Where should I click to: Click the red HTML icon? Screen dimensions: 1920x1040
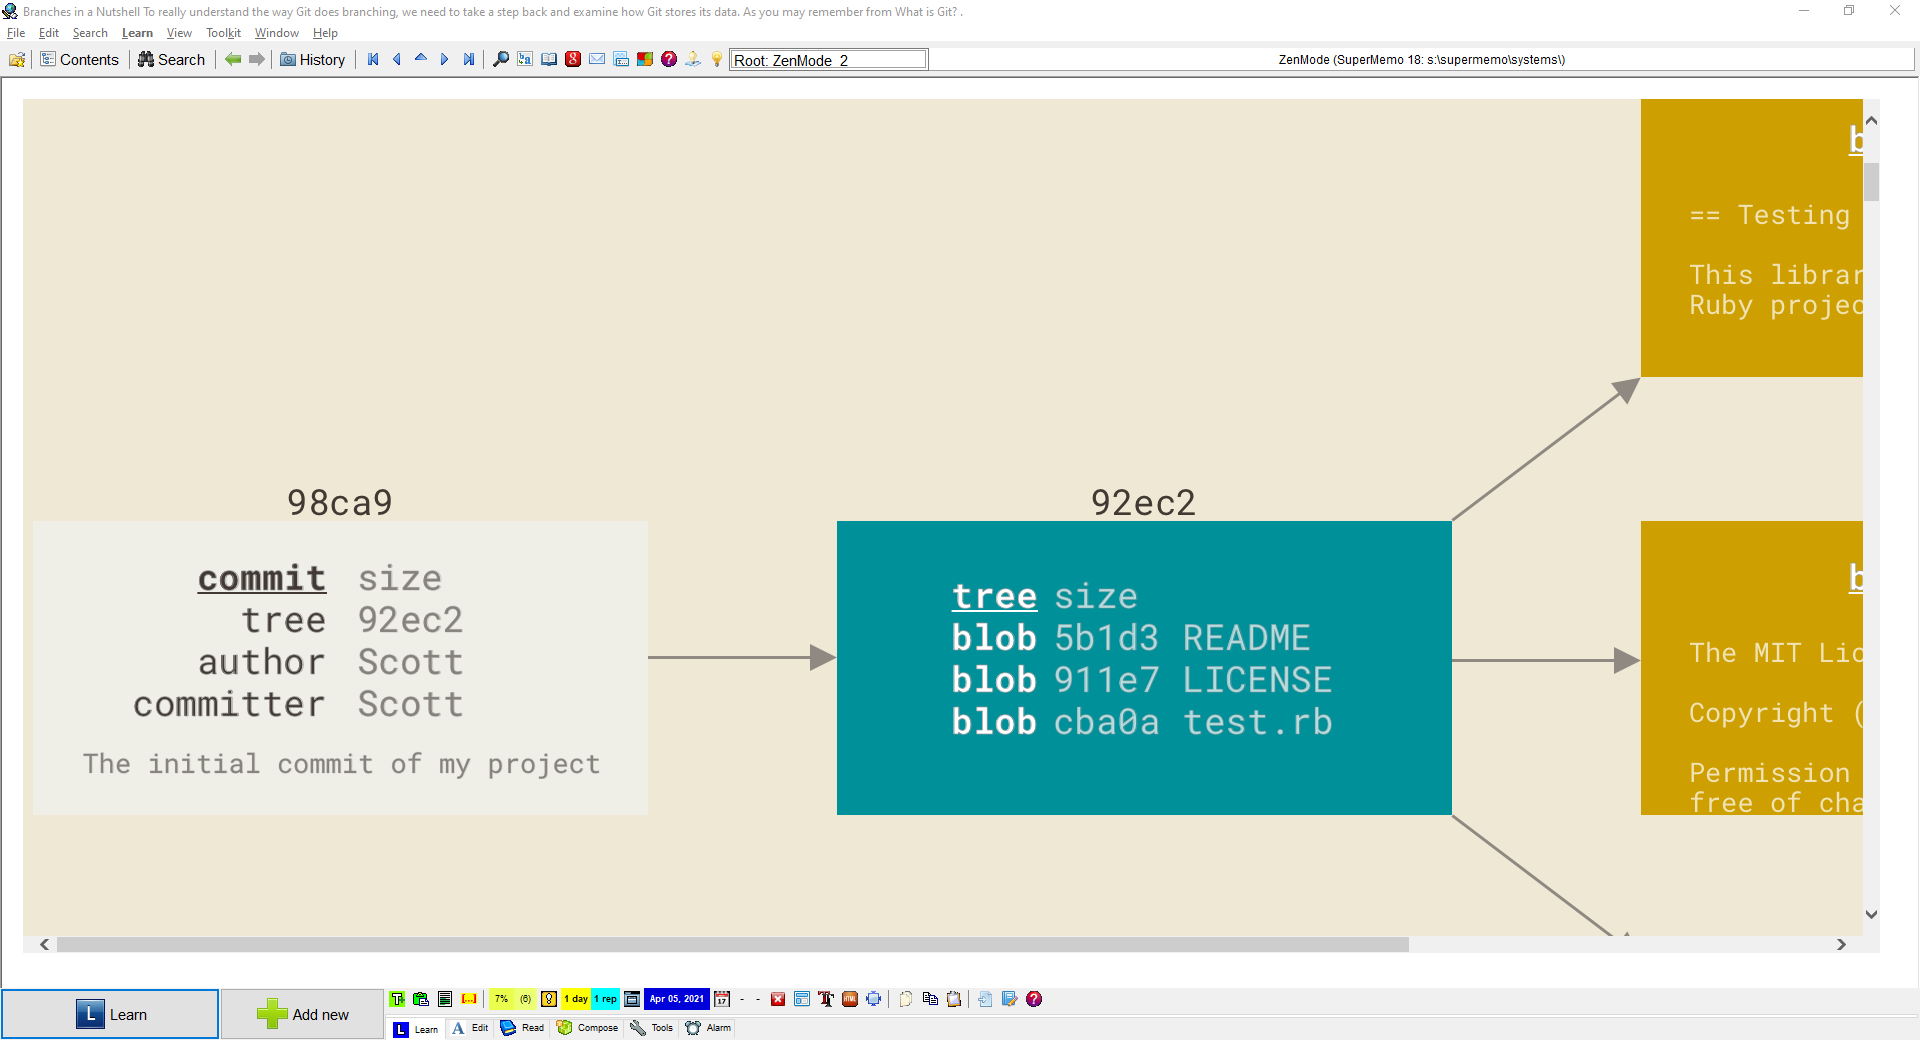(850, 999)
